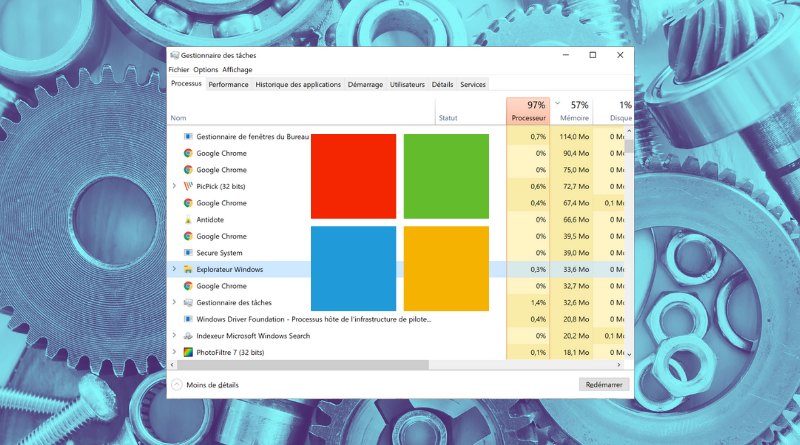The image size is (800, 445).
Task: Click the 0,7% processor value
Action: coord(538,137)
